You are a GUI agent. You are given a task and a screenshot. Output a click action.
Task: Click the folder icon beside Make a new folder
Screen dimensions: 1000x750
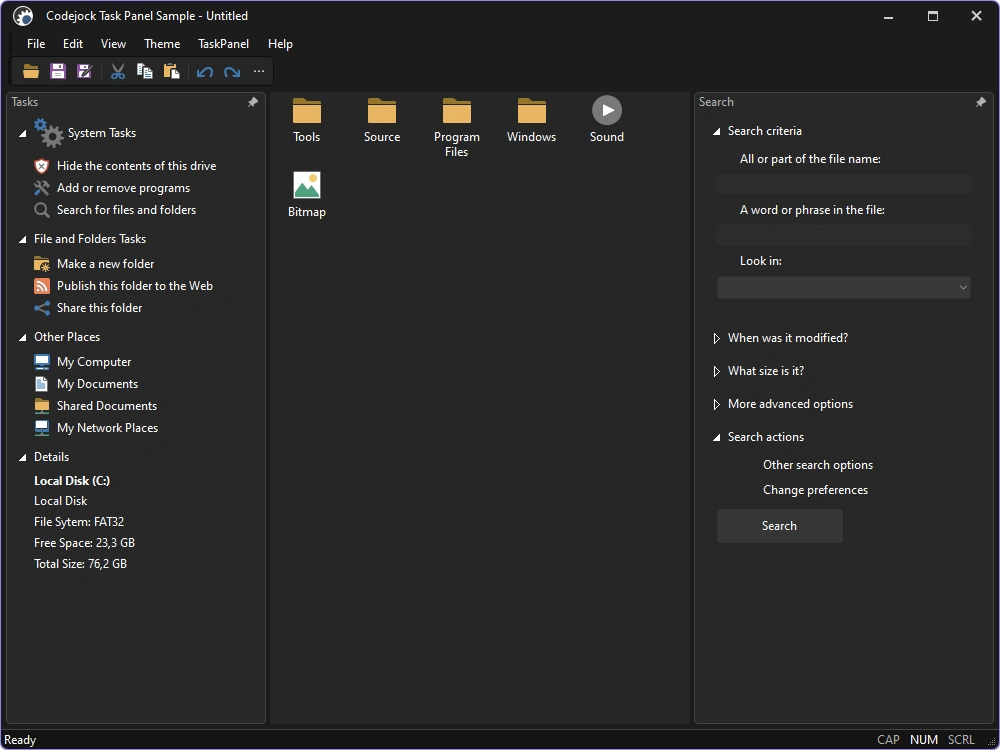41,264
